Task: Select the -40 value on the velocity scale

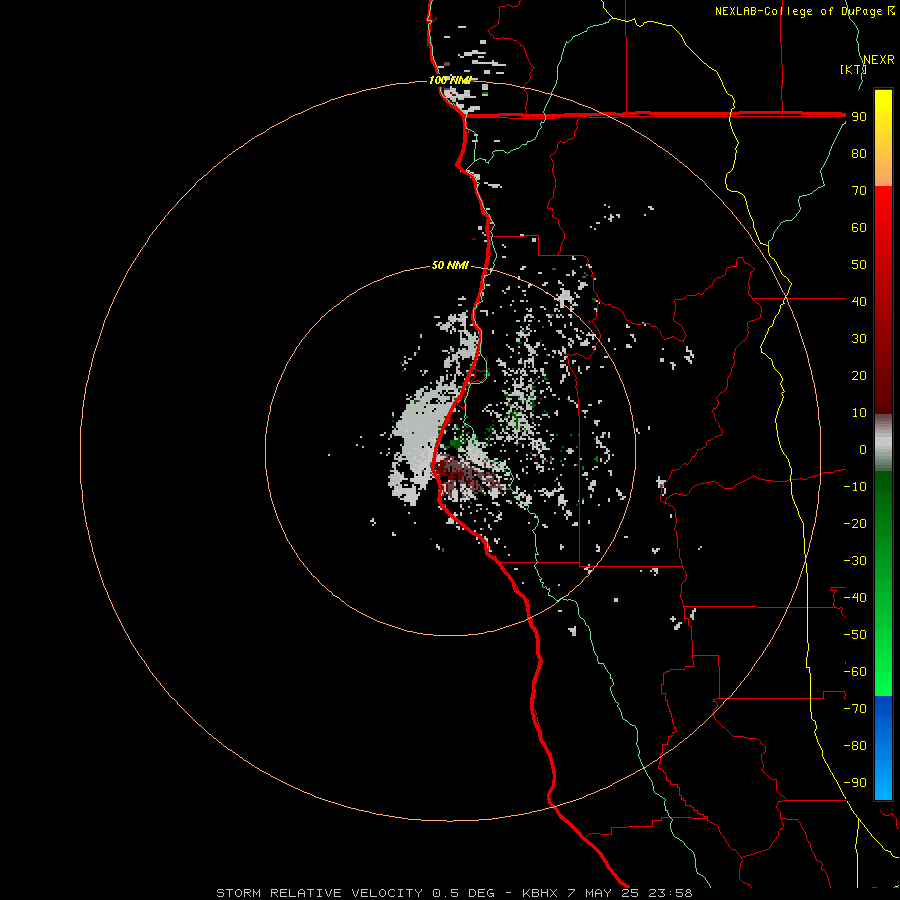Action: [855, 598]
